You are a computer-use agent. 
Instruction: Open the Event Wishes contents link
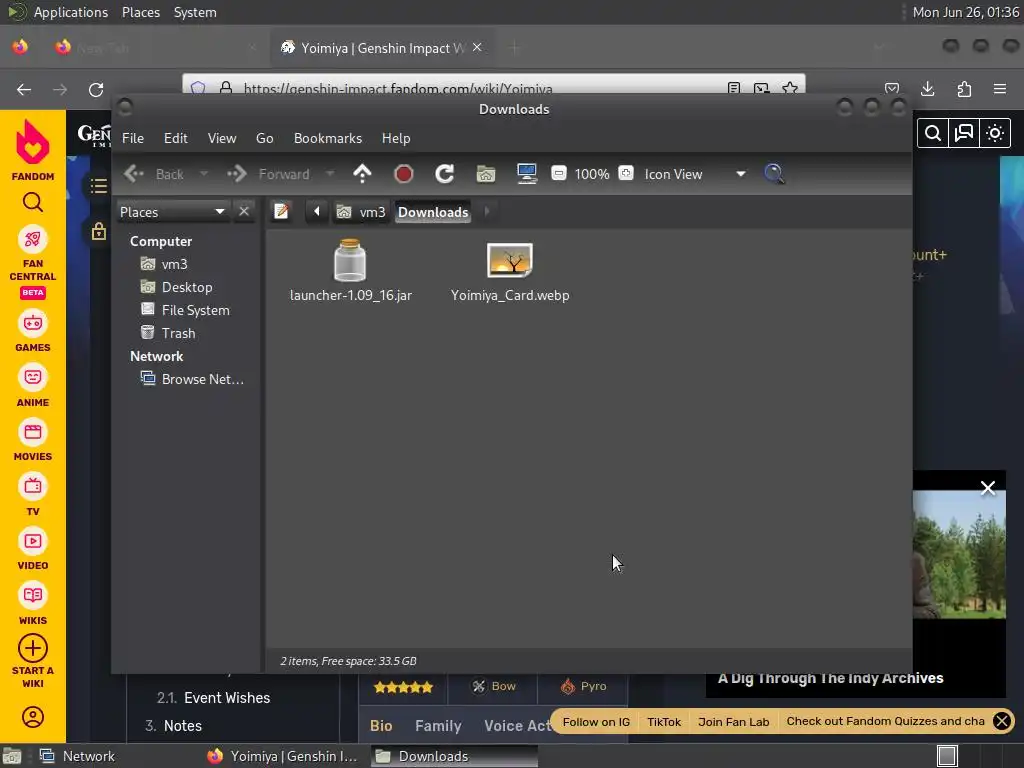(x=227, y=697)
